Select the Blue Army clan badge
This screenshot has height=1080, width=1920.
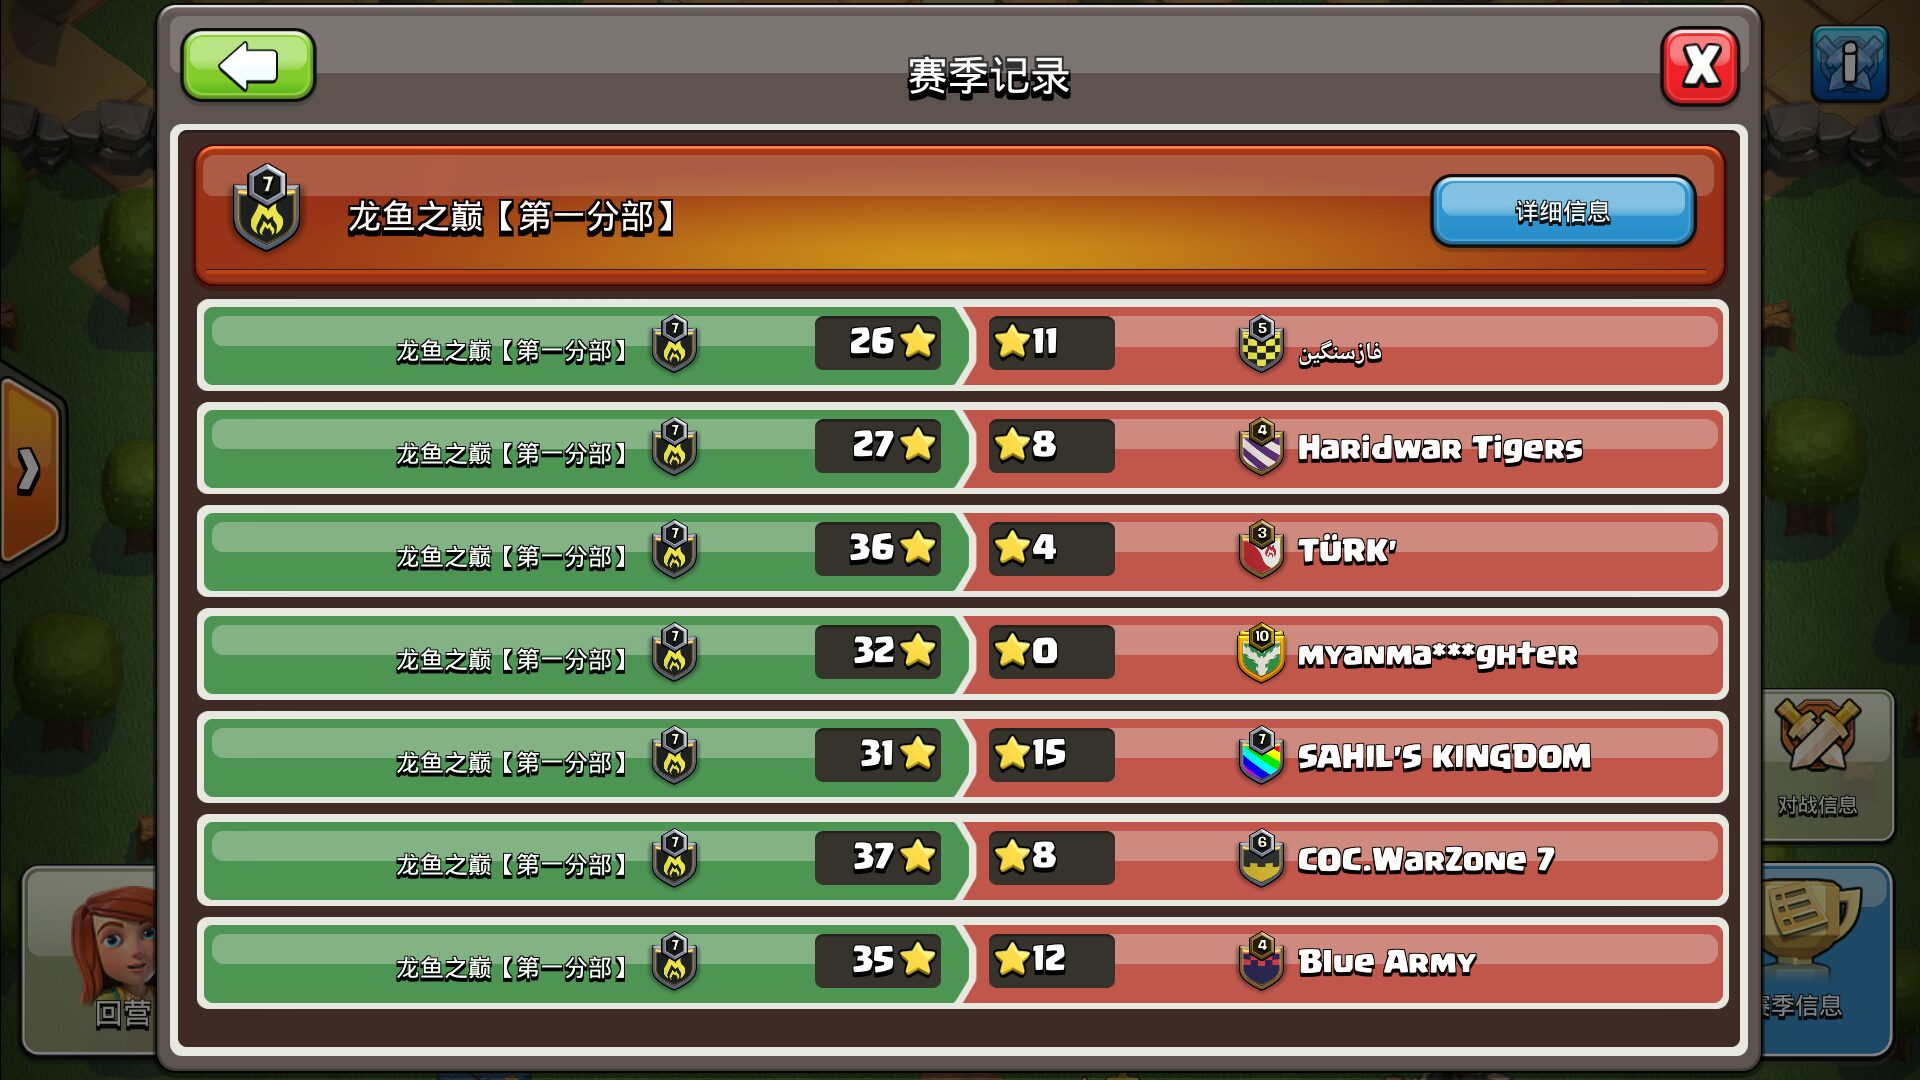[x=1261, y=961]
